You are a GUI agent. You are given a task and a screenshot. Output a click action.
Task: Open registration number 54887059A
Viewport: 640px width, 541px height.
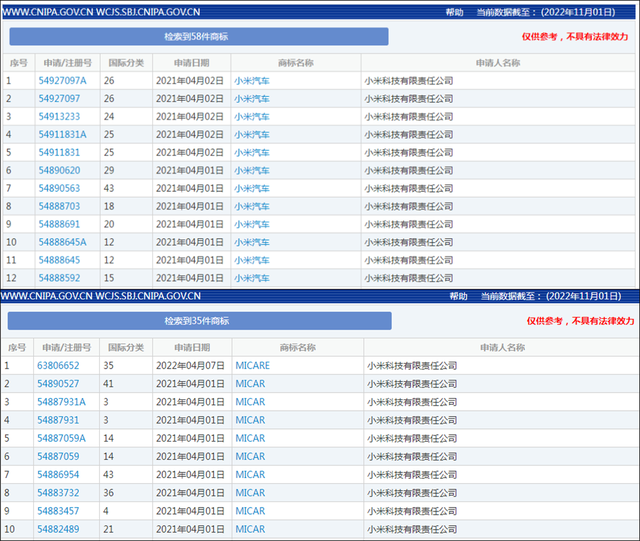point(61,439)
